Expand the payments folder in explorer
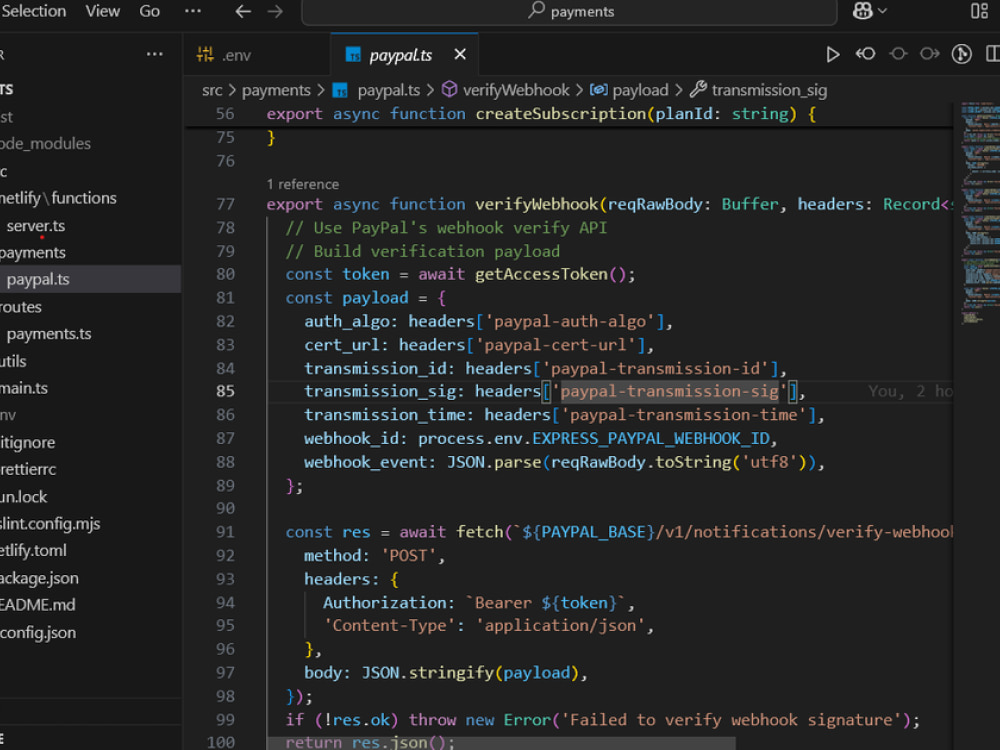The height and width of the screenshot is (750, 1000). pyautogui.click(x=33, y=253)
